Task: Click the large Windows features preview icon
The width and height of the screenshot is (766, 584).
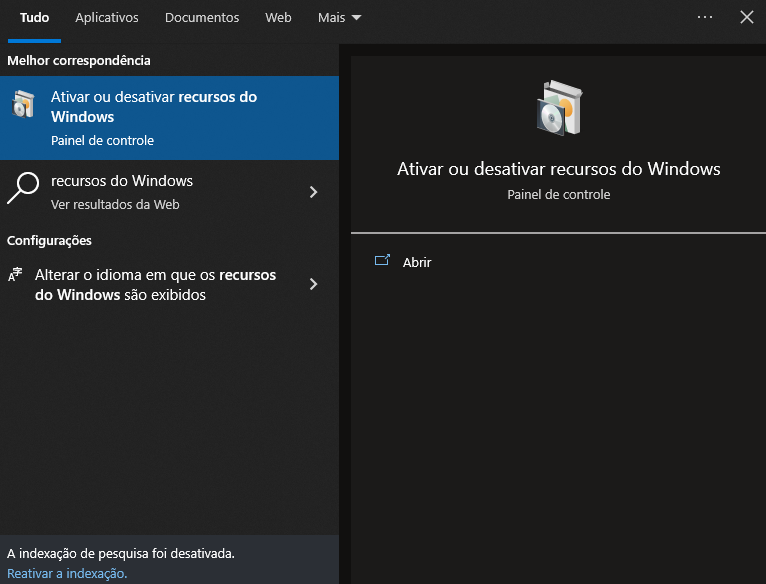Action: tap(559, 108)
